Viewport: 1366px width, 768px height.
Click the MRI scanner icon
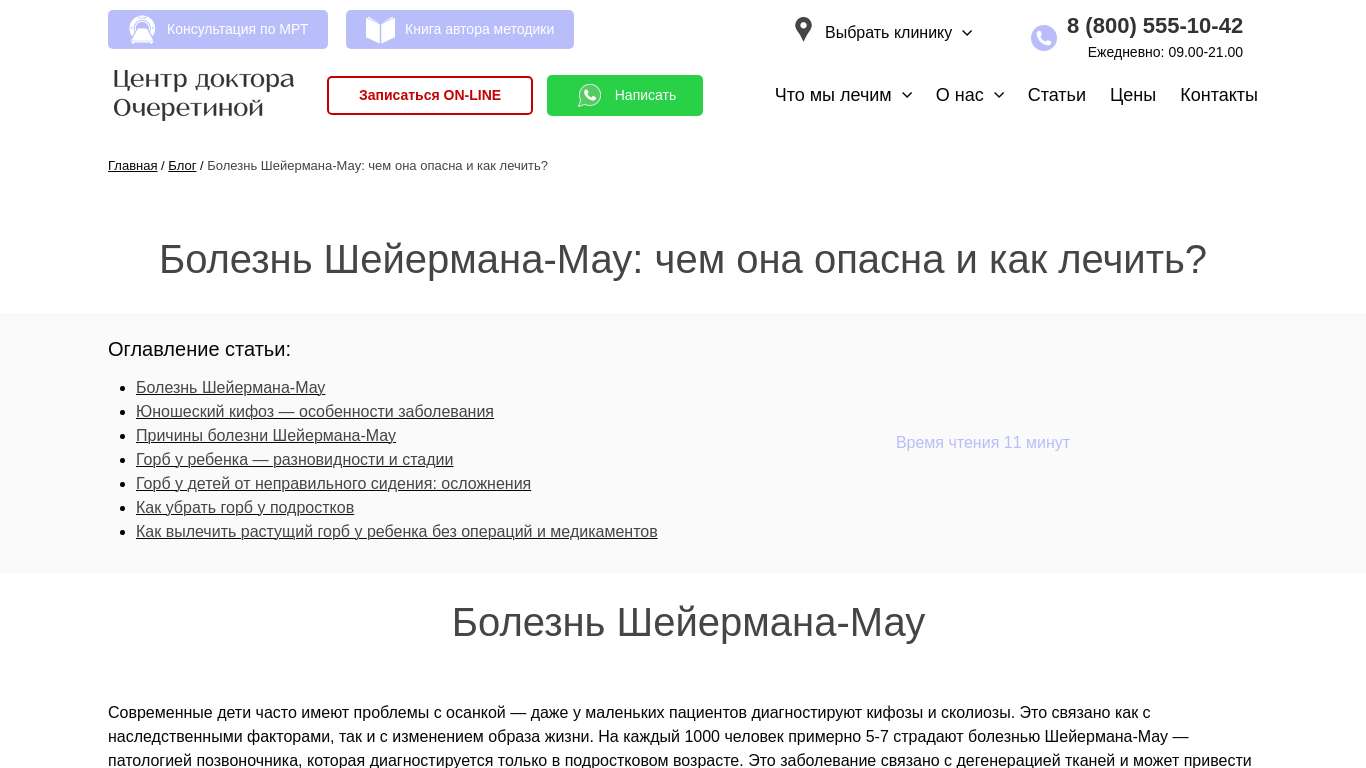point(142,30)
